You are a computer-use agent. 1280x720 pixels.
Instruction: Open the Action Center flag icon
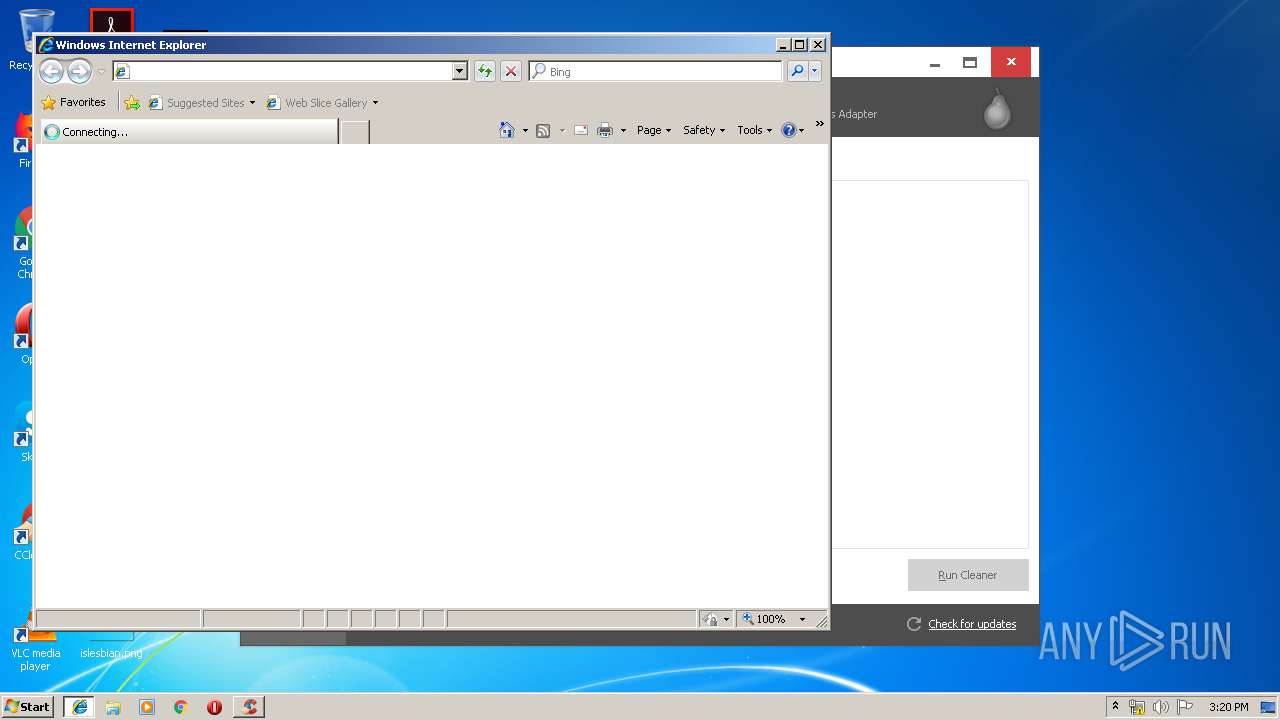1185,707
